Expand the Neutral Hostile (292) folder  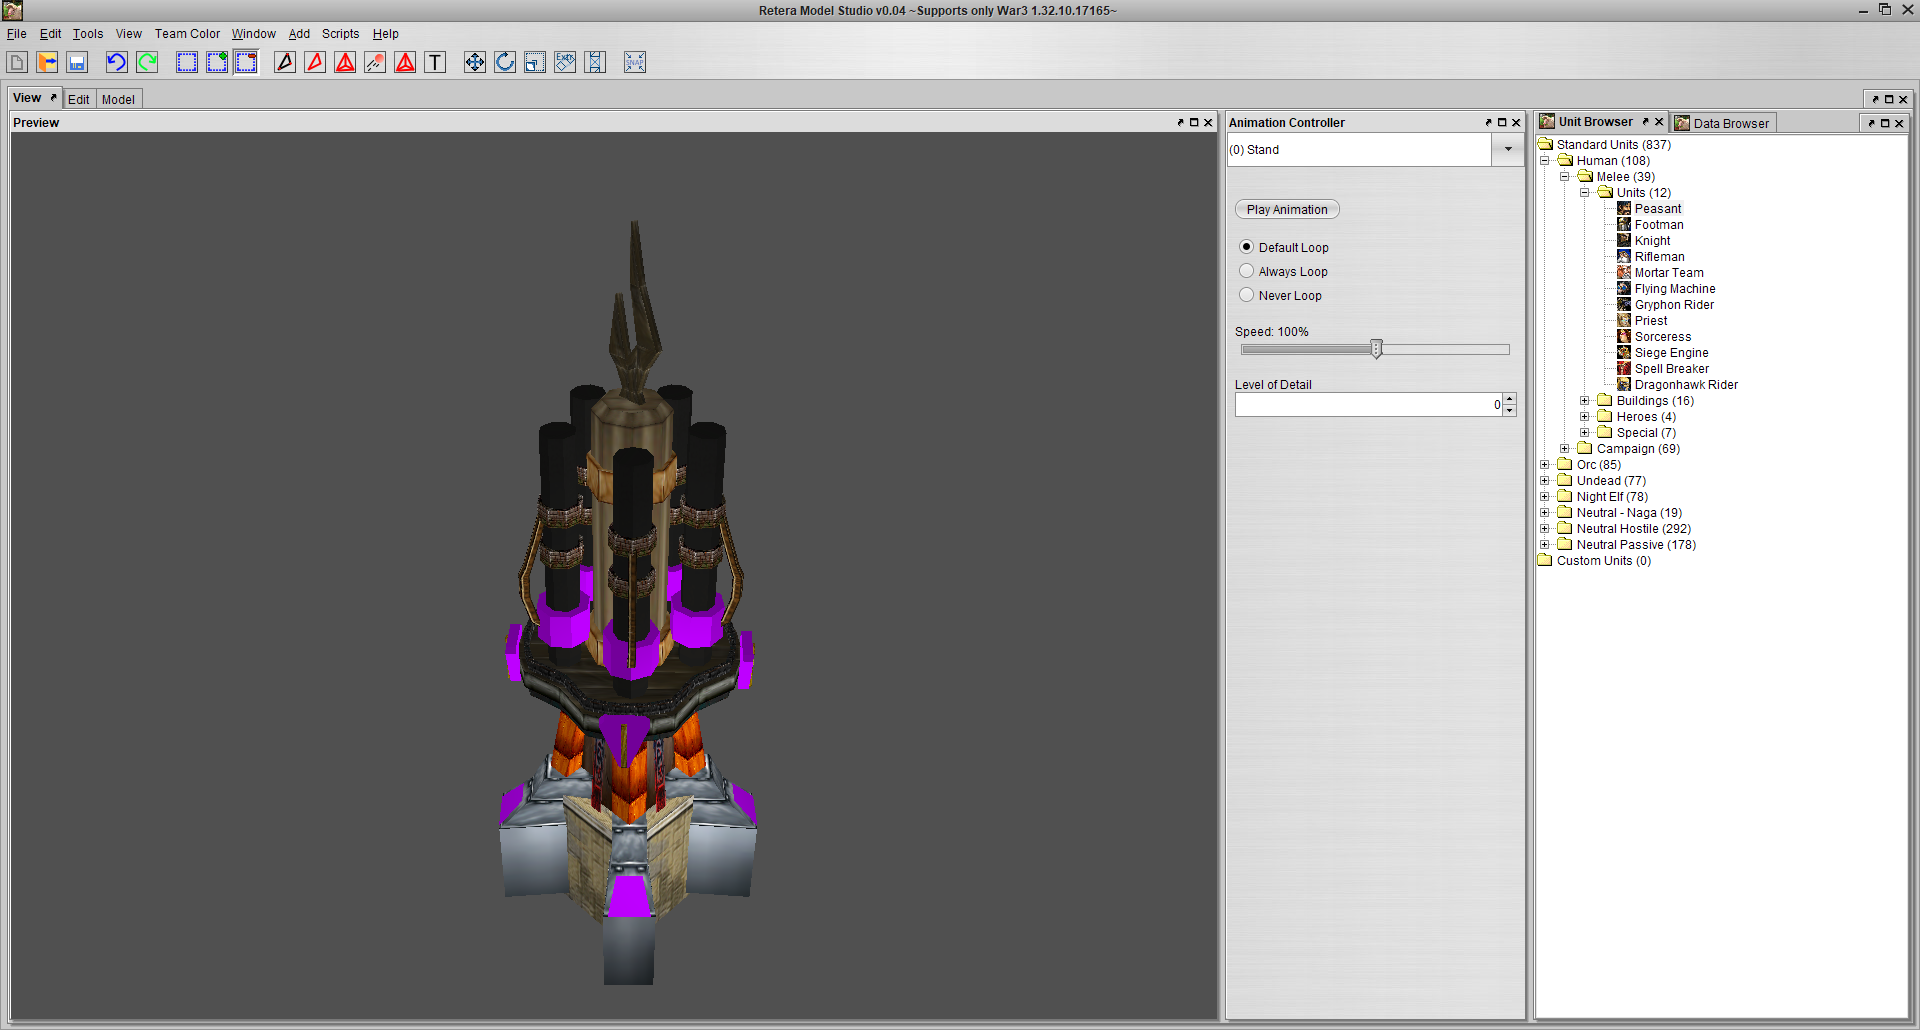point(1545,528)
